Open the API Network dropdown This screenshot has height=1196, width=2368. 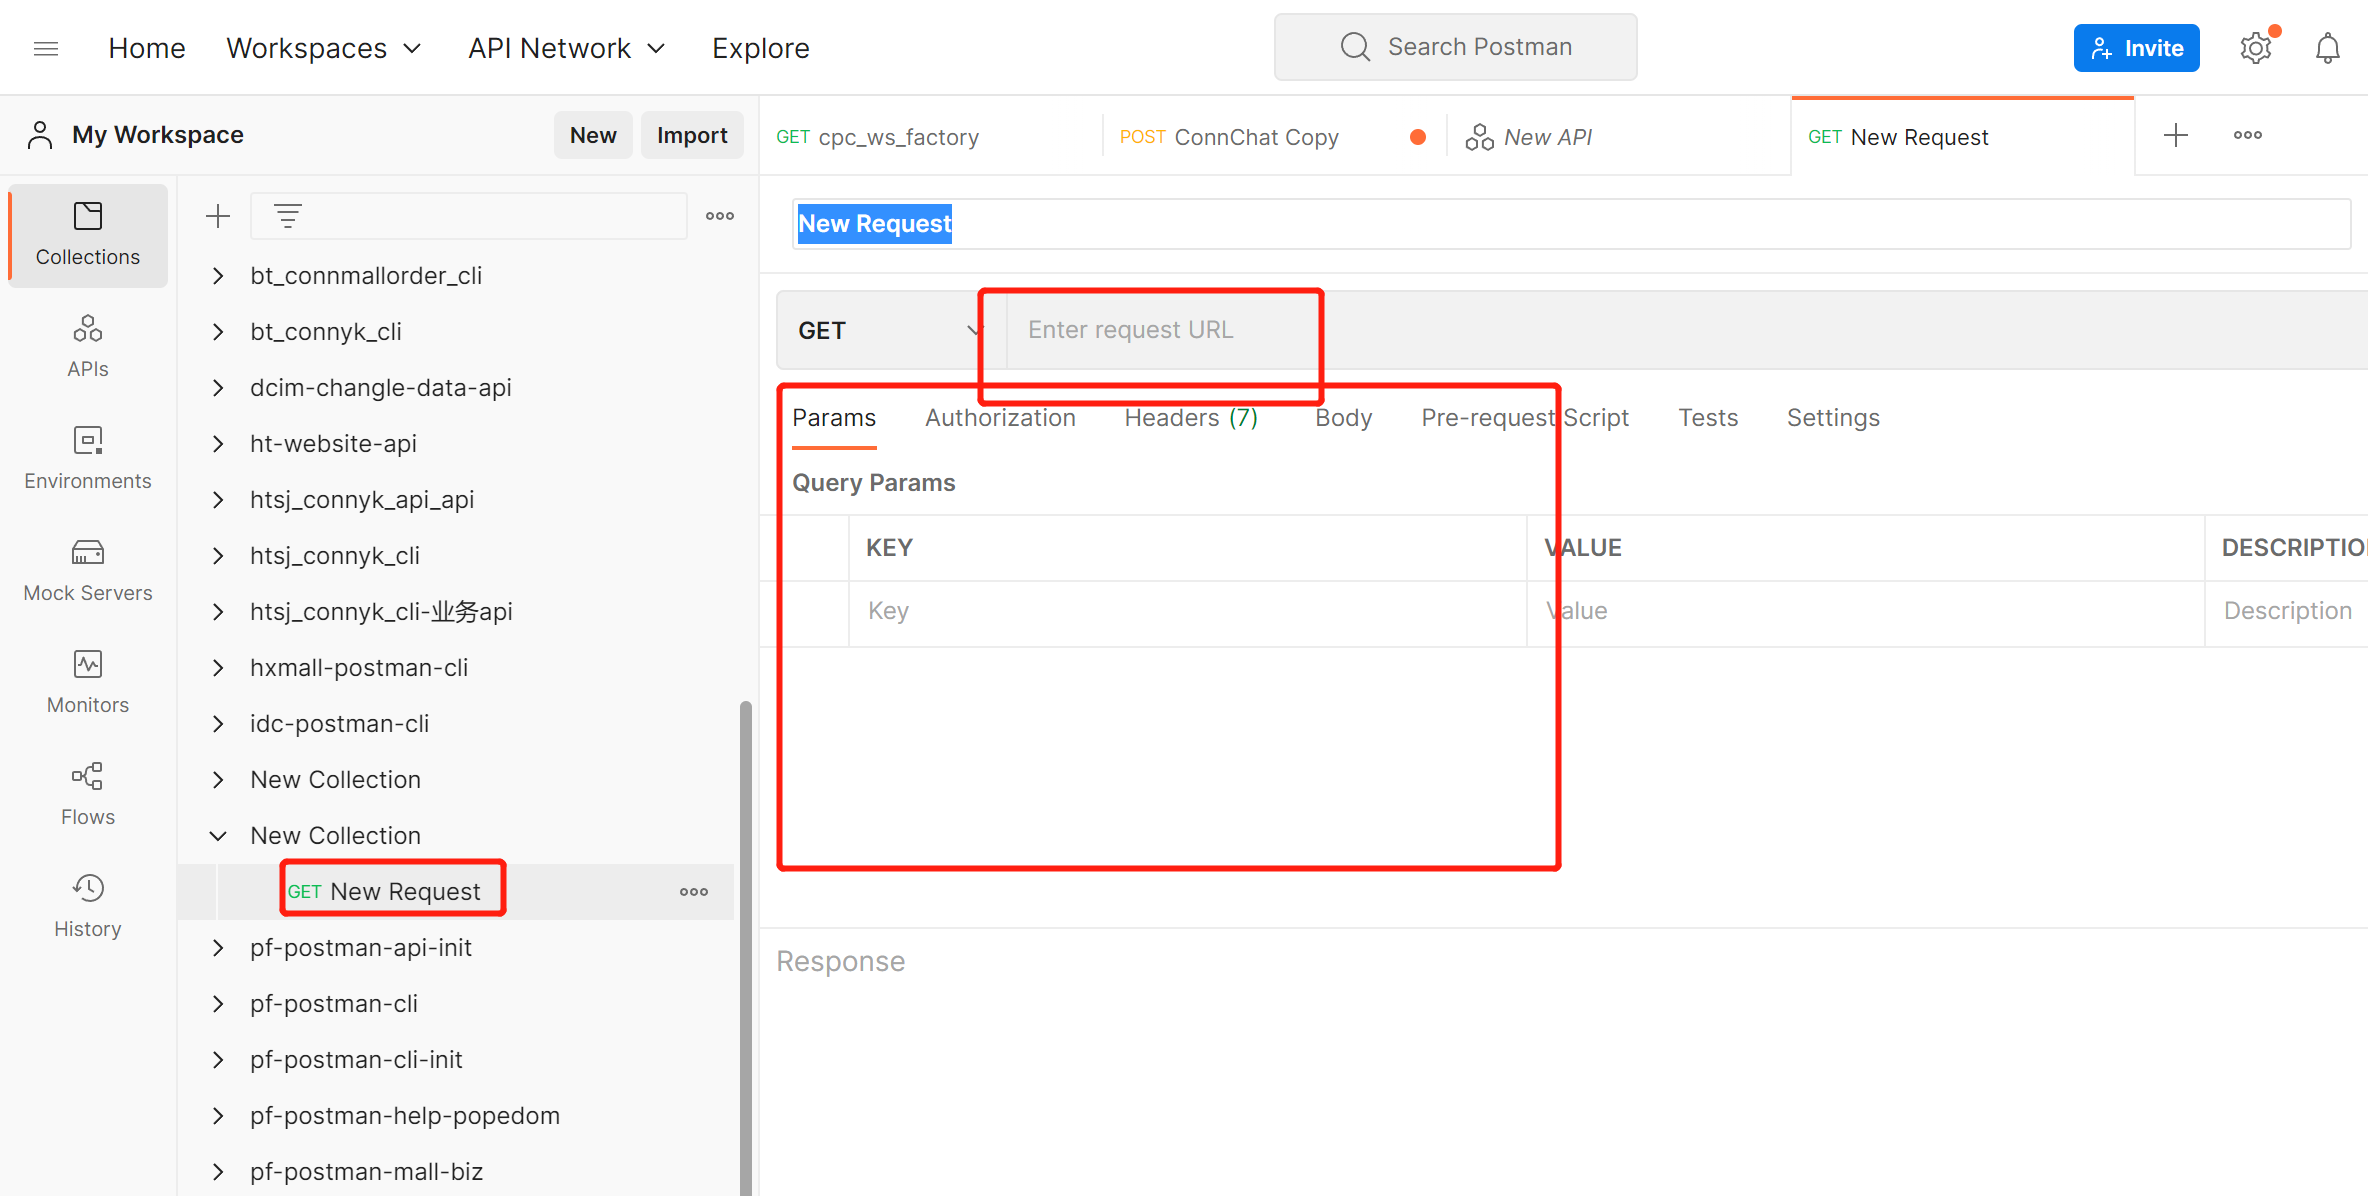click(x=567, y=48)
